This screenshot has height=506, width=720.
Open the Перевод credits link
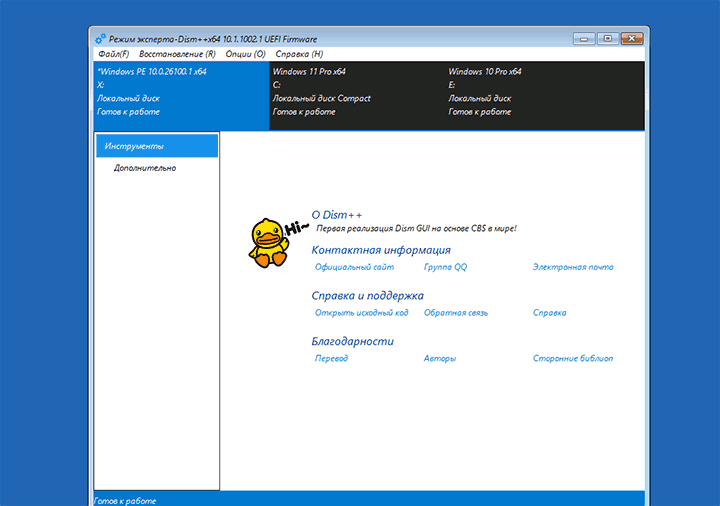pos(331,358)
